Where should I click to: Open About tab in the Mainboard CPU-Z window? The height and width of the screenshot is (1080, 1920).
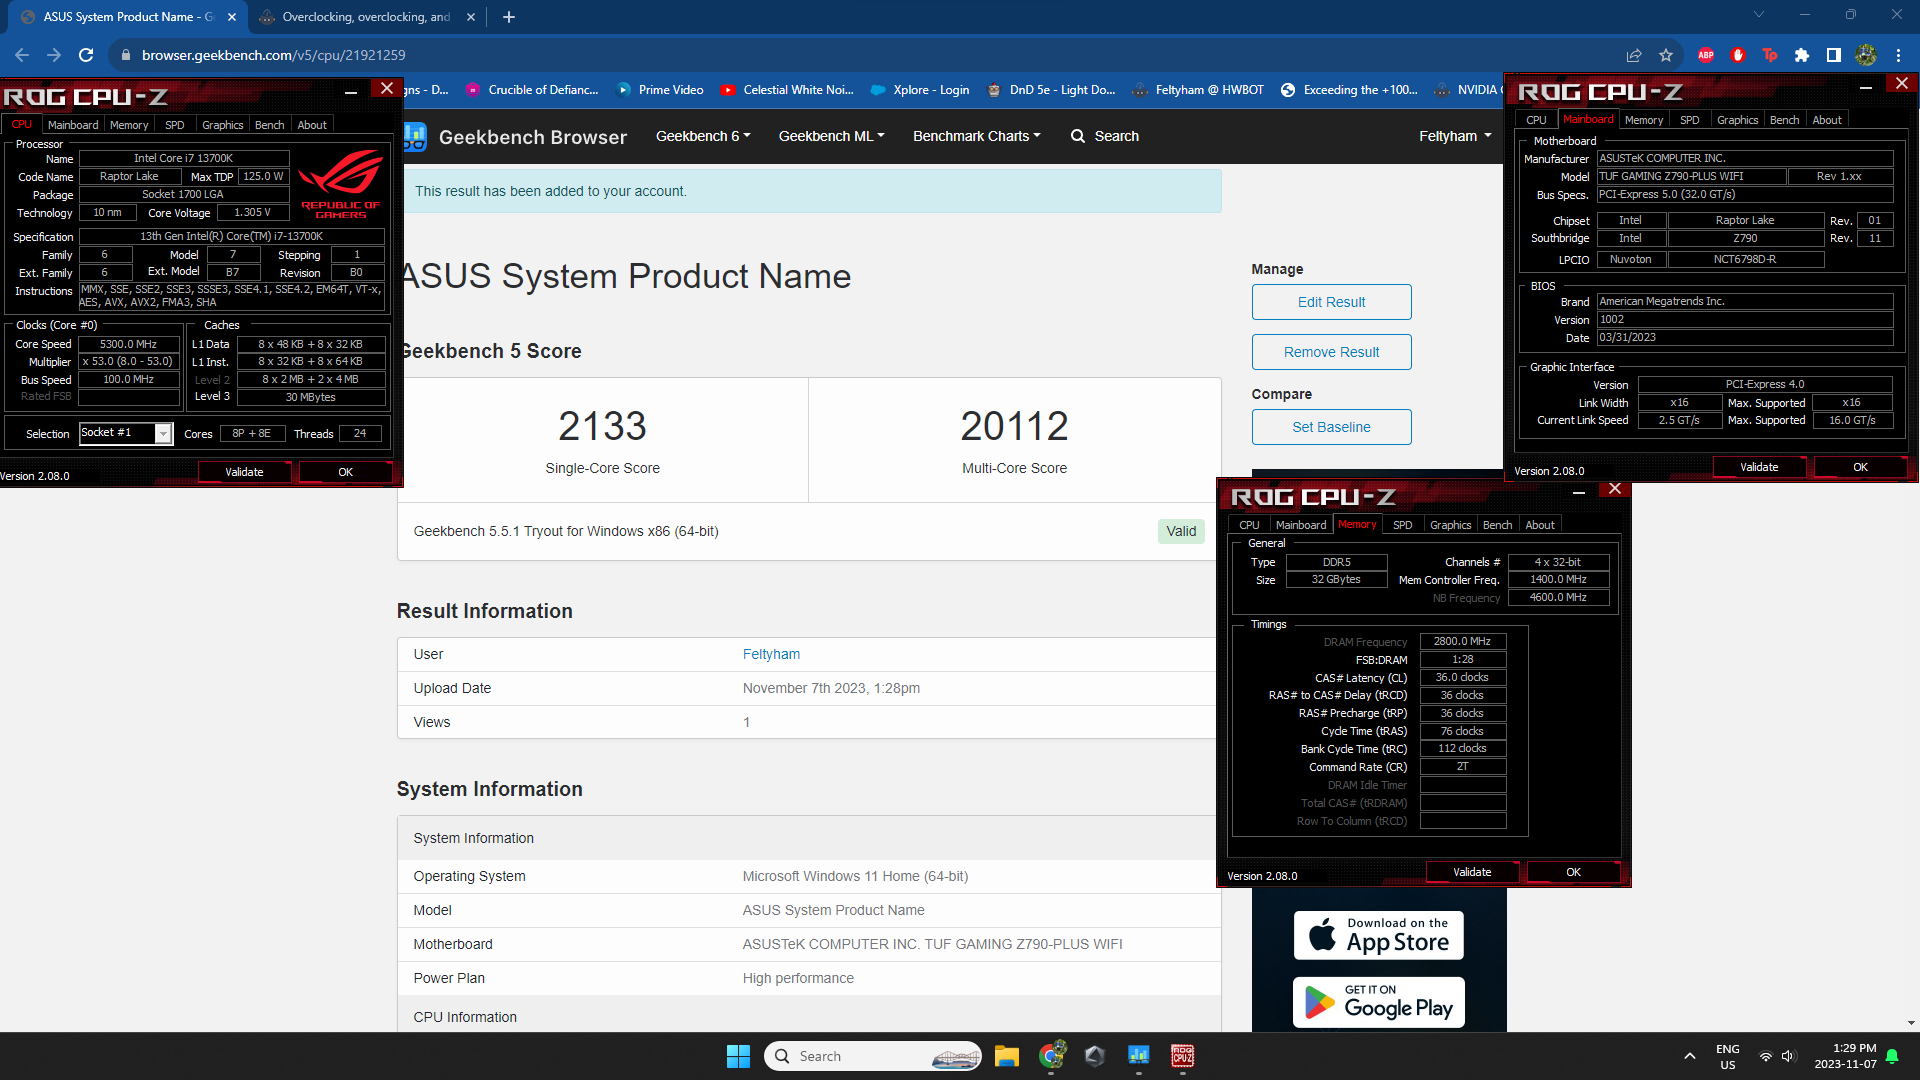click(1827, 120)
